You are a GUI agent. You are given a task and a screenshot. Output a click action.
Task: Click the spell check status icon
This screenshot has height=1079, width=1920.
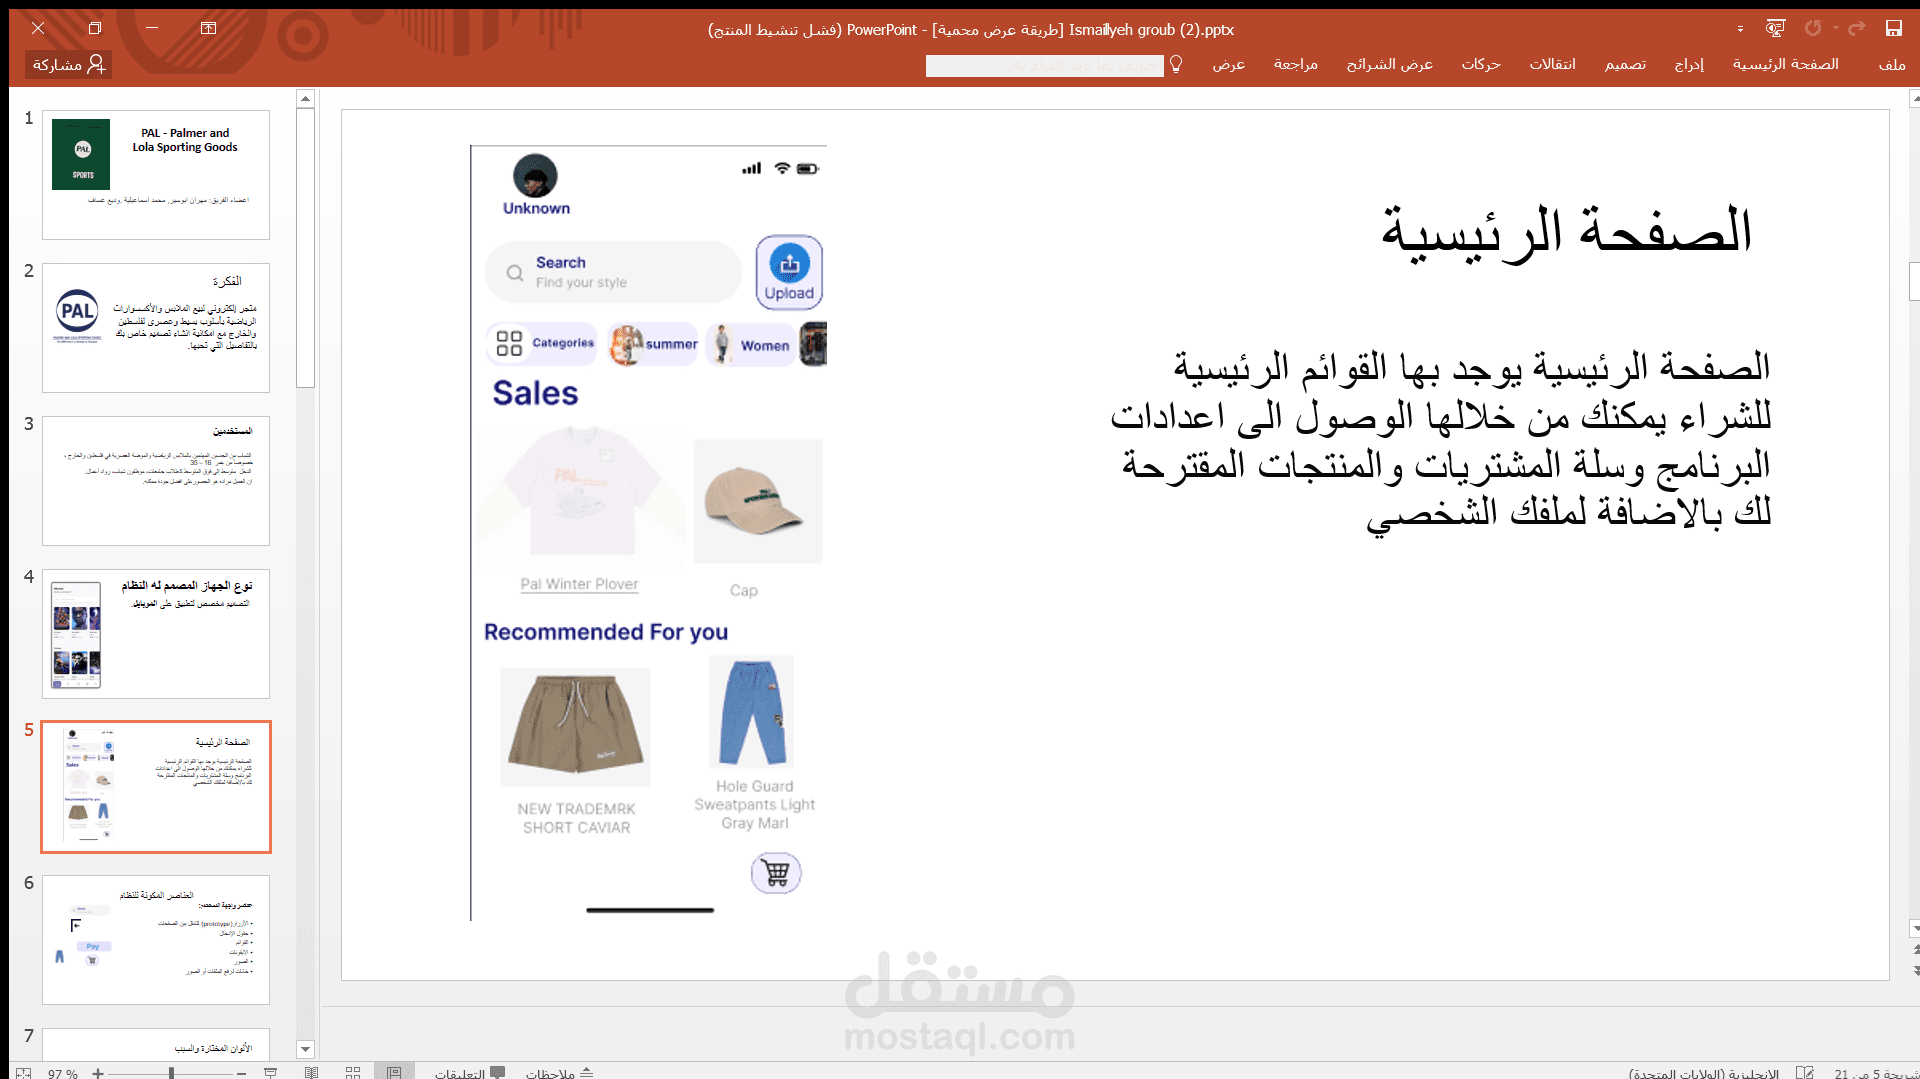click(x=1805, y=1072)
